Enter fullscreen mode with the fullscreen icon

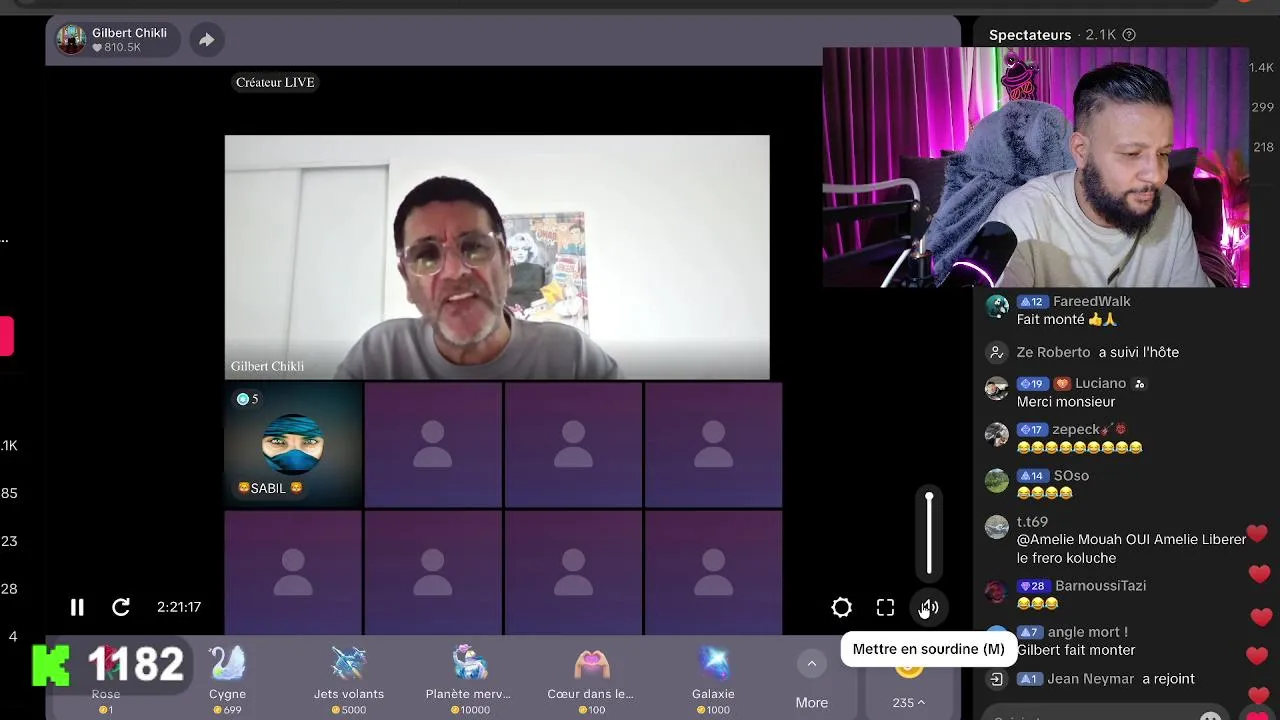(x=886, y=607)
